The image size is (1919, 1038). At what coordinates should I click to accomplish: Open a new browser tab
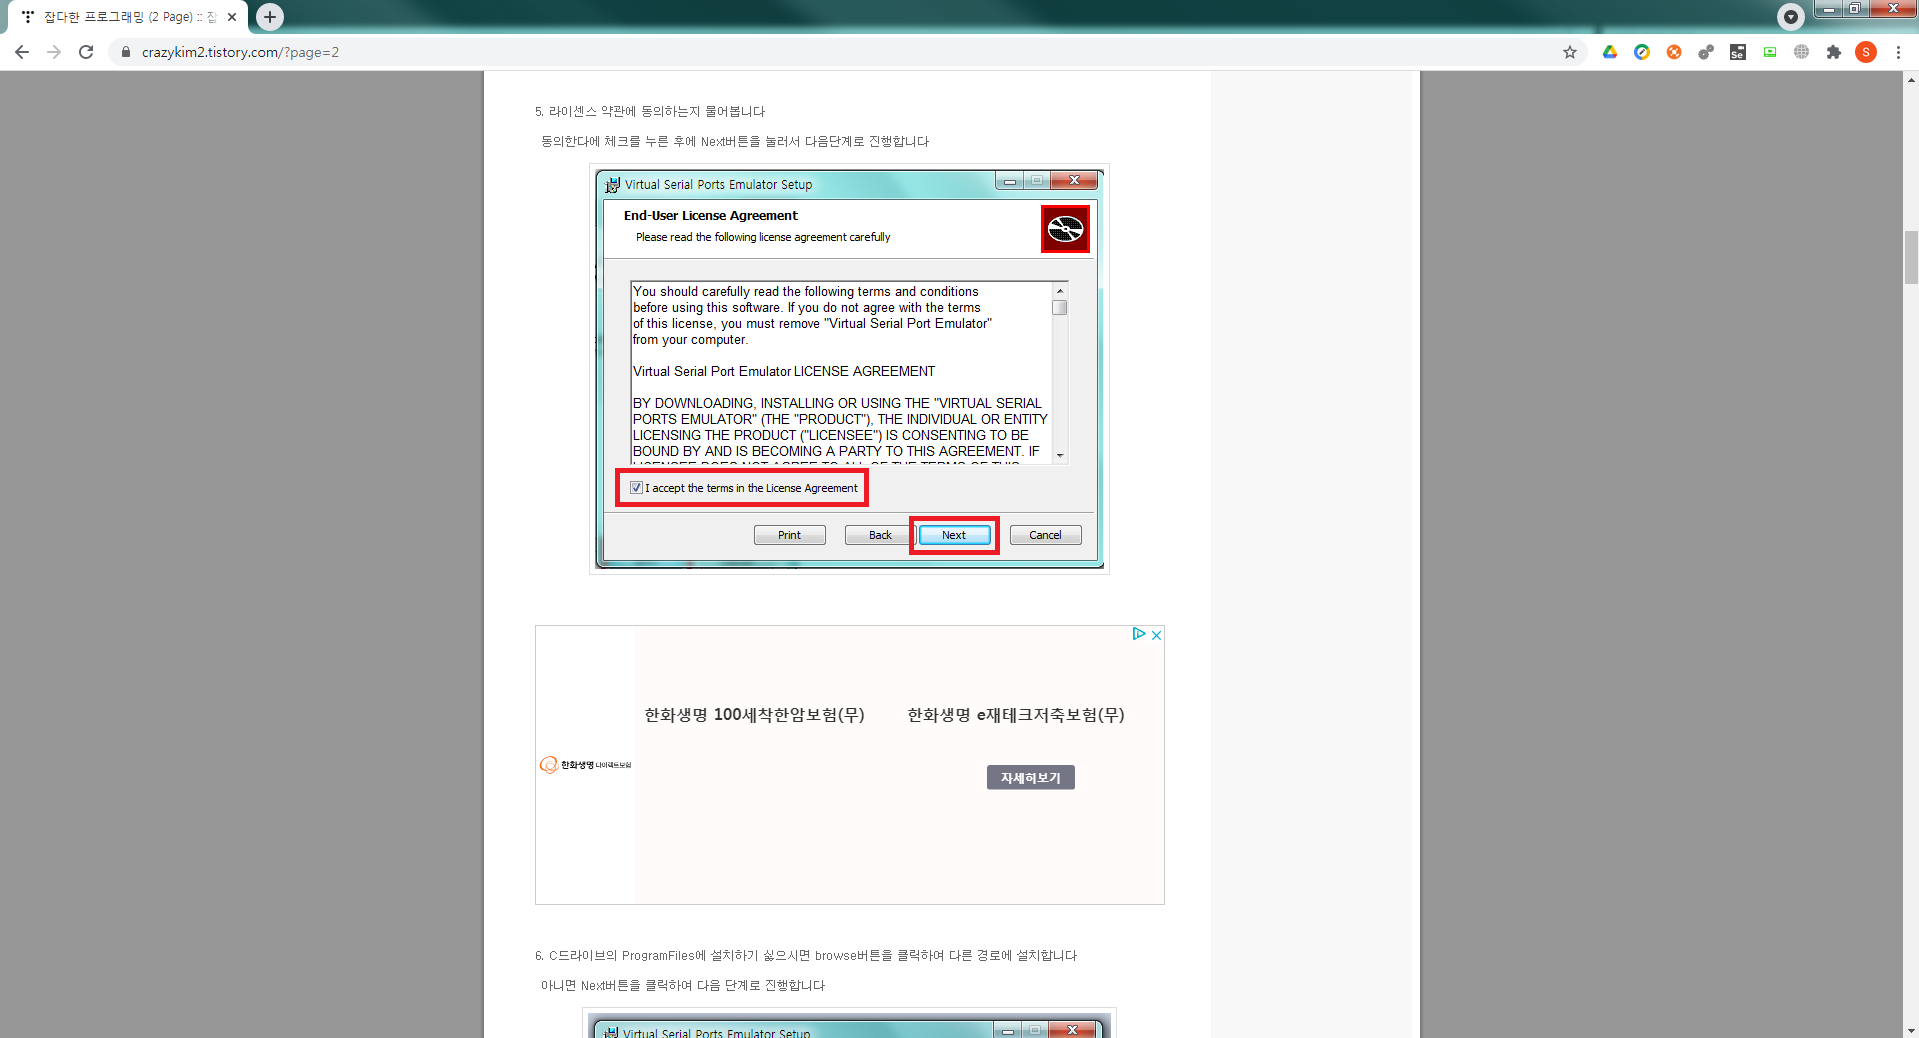tap(270, 17)
